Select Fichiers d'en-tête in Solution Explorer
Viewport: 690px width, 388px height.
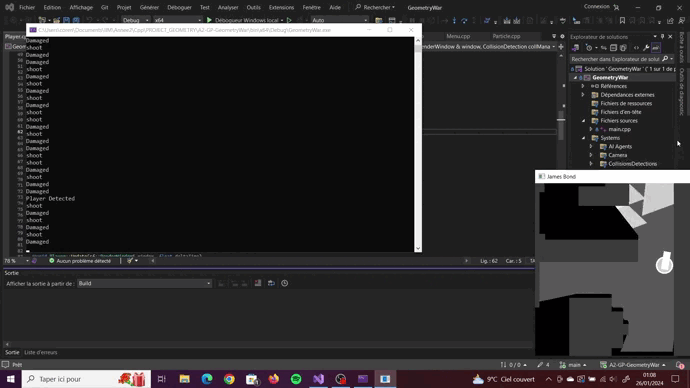[620, 112]
